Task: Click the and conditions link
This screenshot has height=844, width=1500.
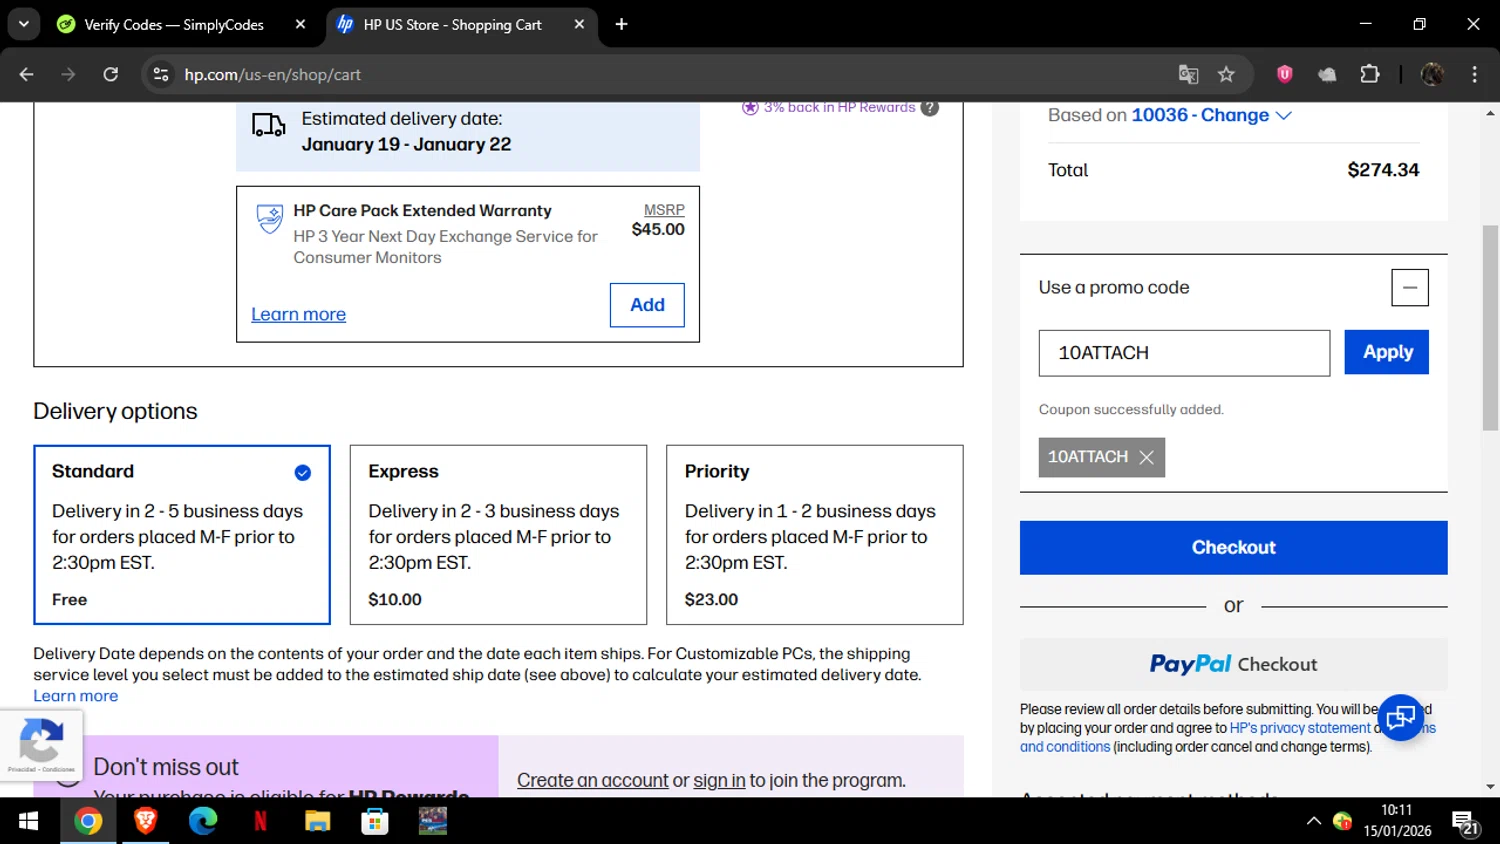Action: (x=1065, y=747)
